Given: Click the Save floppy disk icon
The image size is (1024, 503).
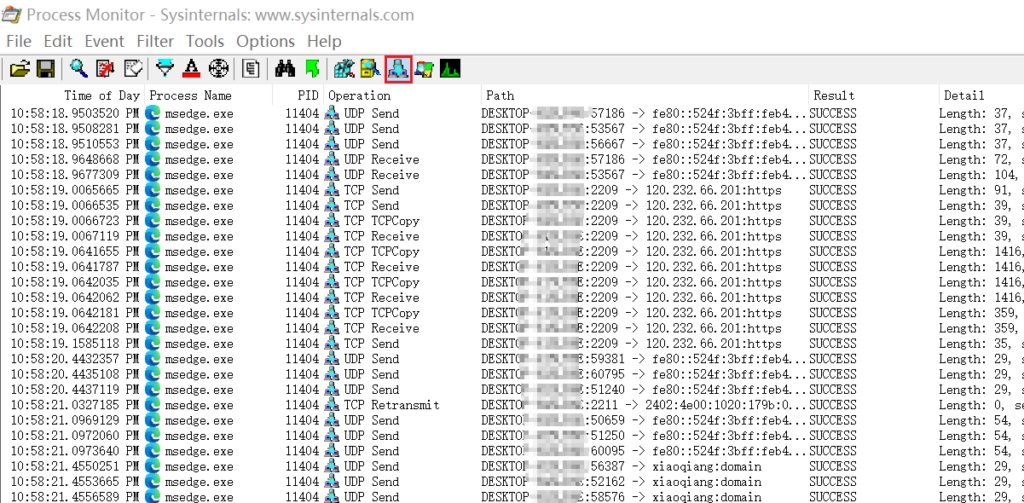Looking at the screenshot, I should pyautogui.click(x=45, y=69).
